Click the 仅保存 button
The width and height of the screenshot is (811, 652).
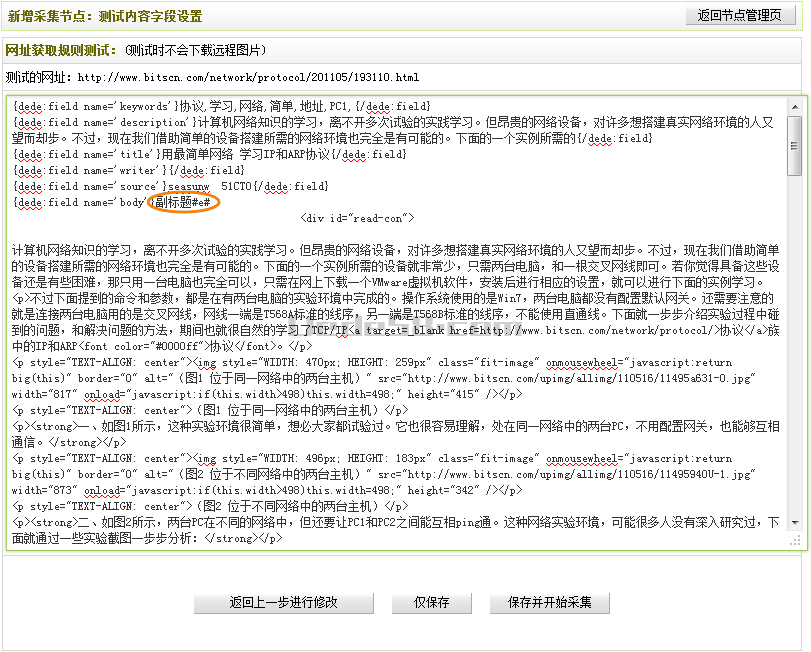point(432,603)
